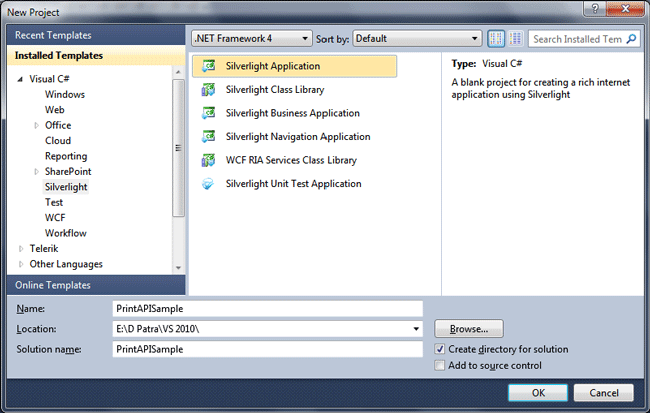650x413 pixels.
Task: Click the tree scrollbar up arrow
Action: tap(178, 72)
